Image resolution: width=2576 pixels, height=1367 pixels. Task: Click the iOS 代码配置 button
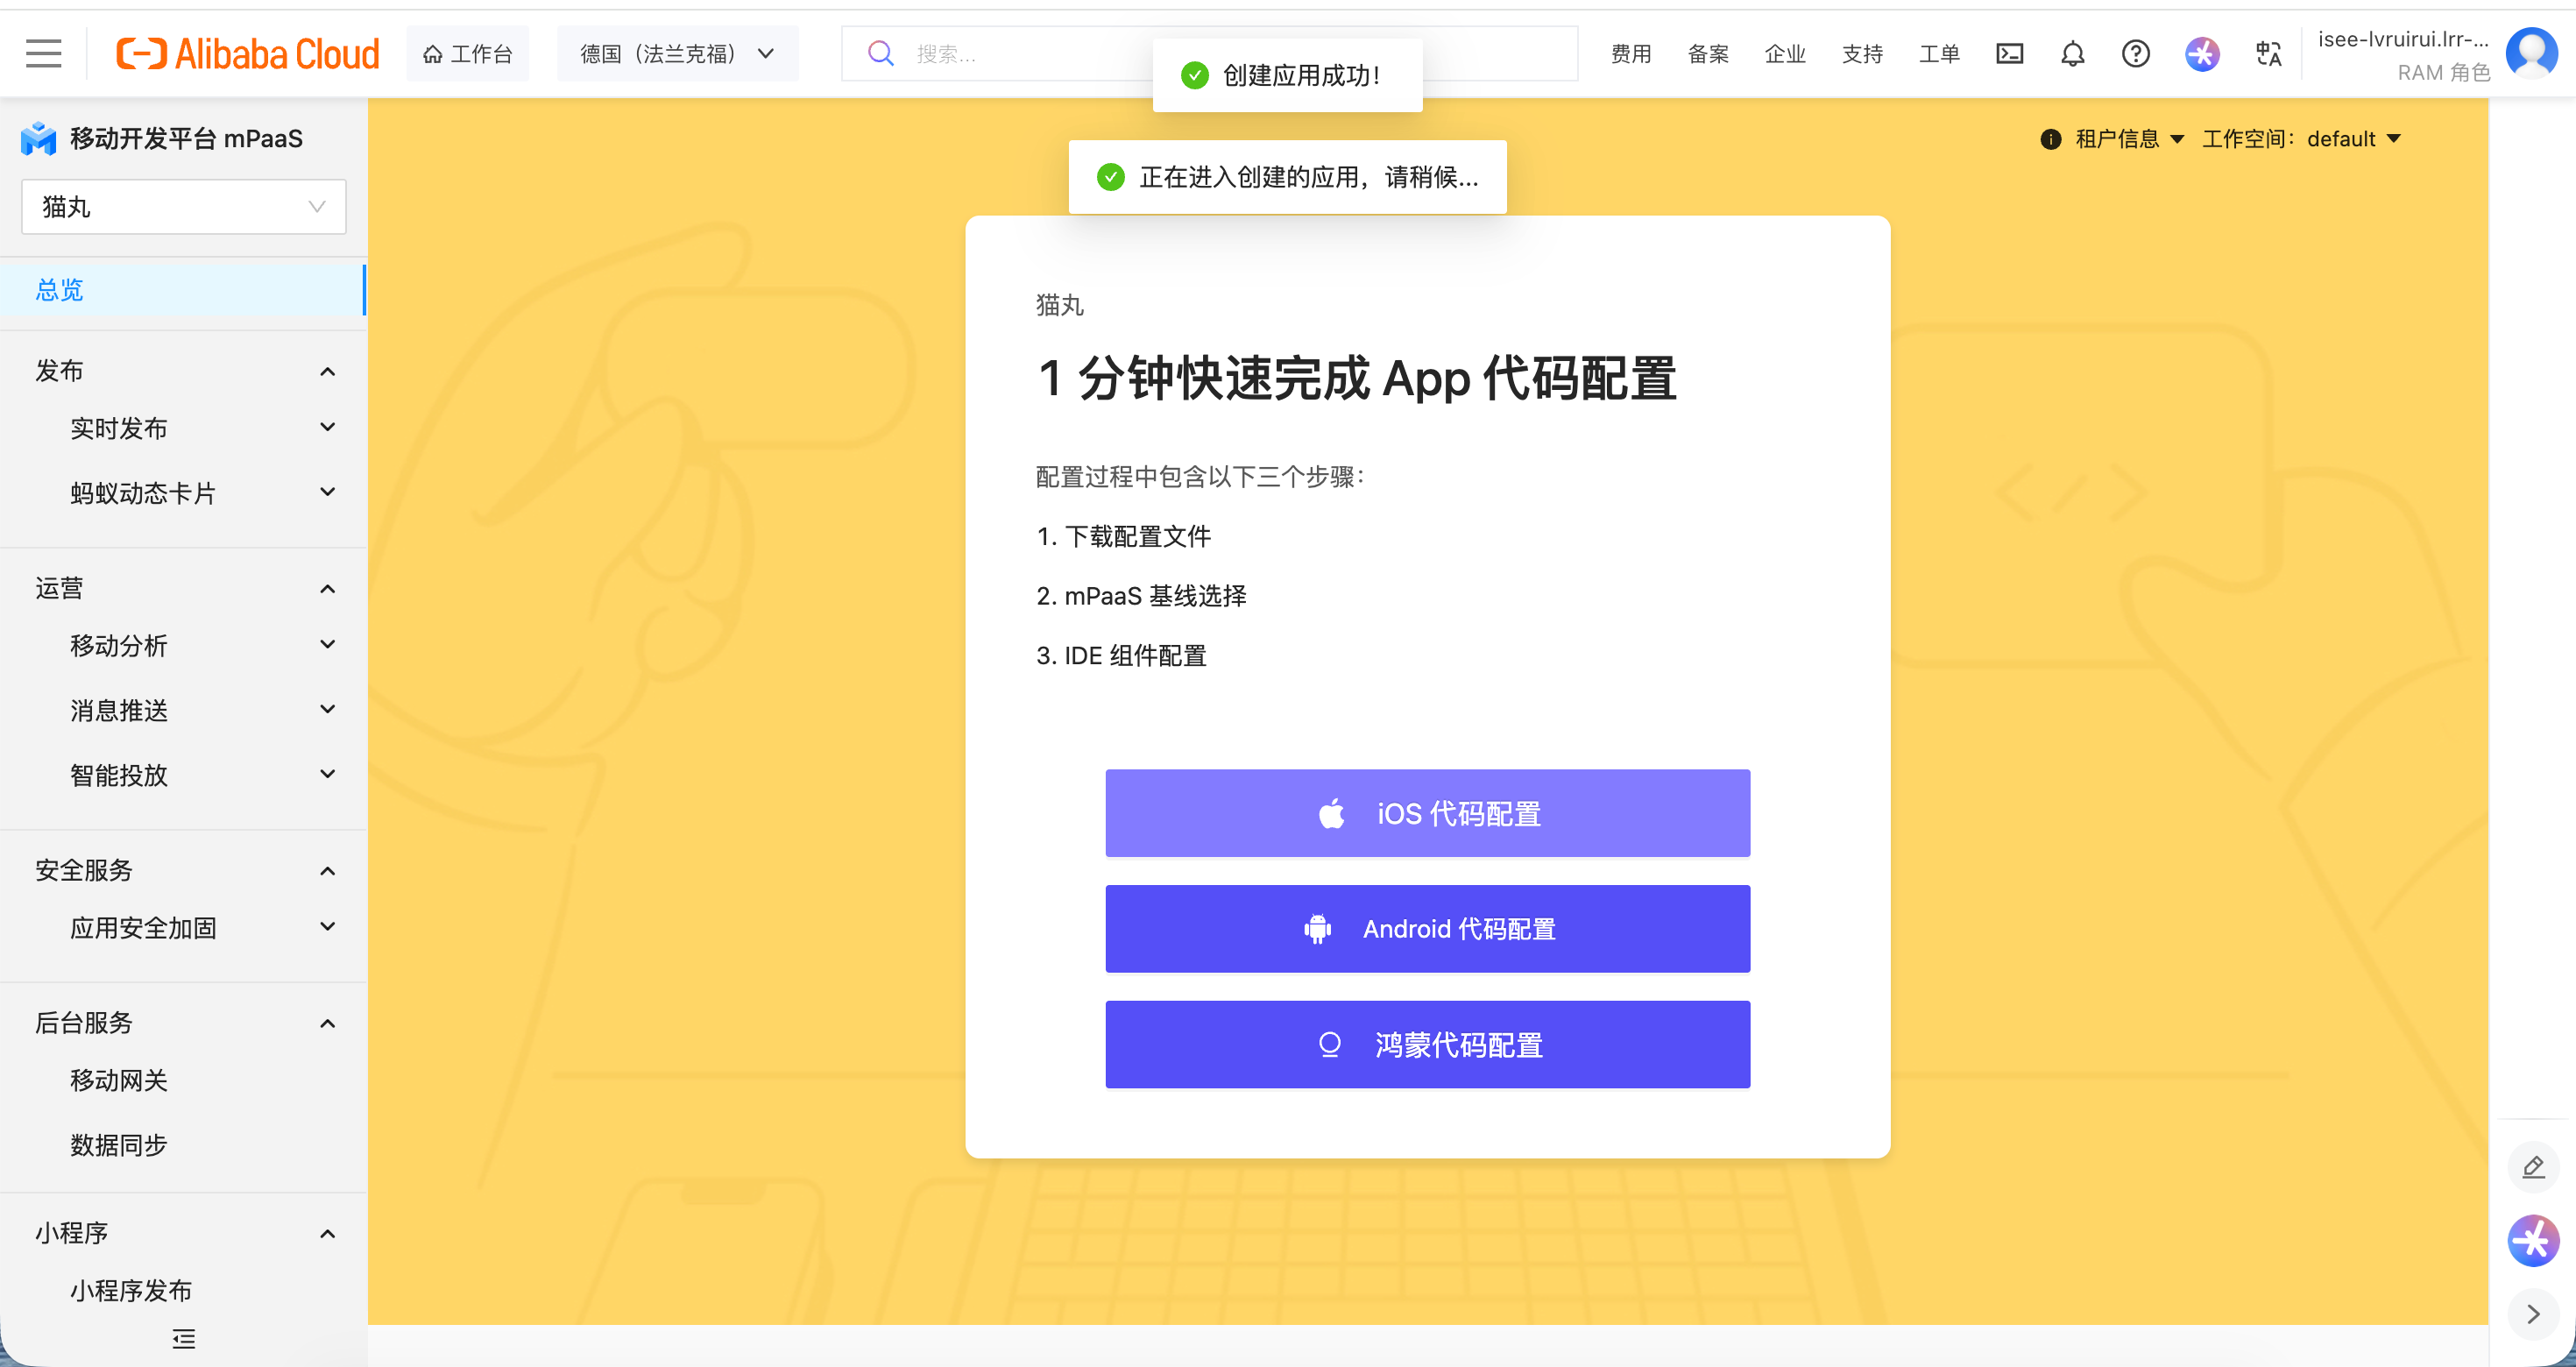1427,813
